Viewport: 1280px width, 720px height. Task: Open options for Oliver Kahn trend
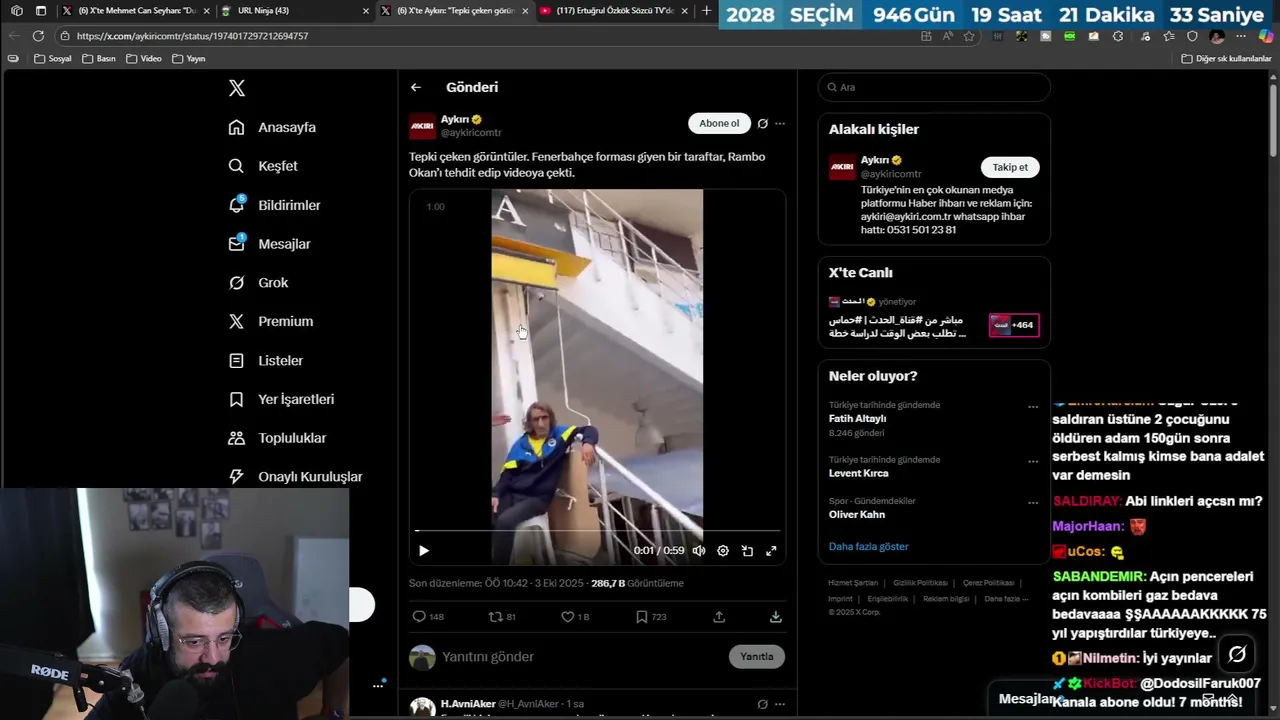point(1033,503)
